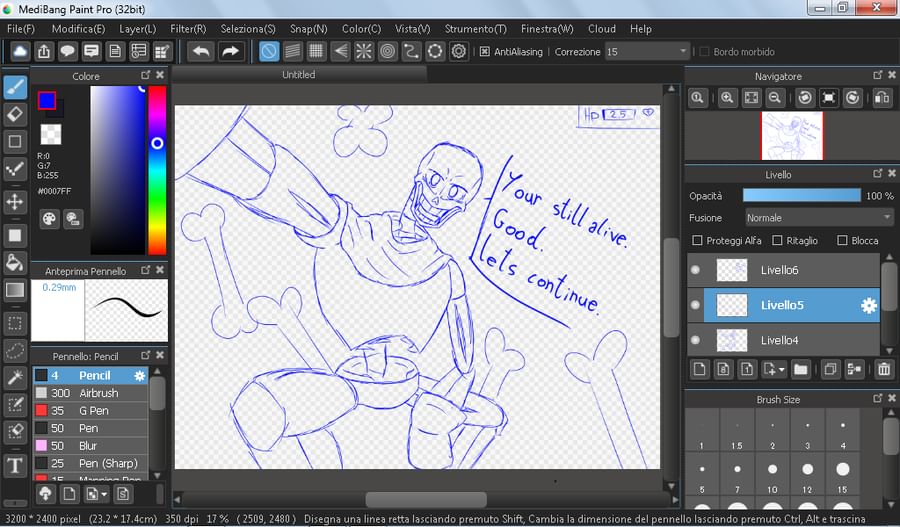The width and height of the screenshot is (900, 527).
Task: Enable curve snap guide
Action: point(412,52)
